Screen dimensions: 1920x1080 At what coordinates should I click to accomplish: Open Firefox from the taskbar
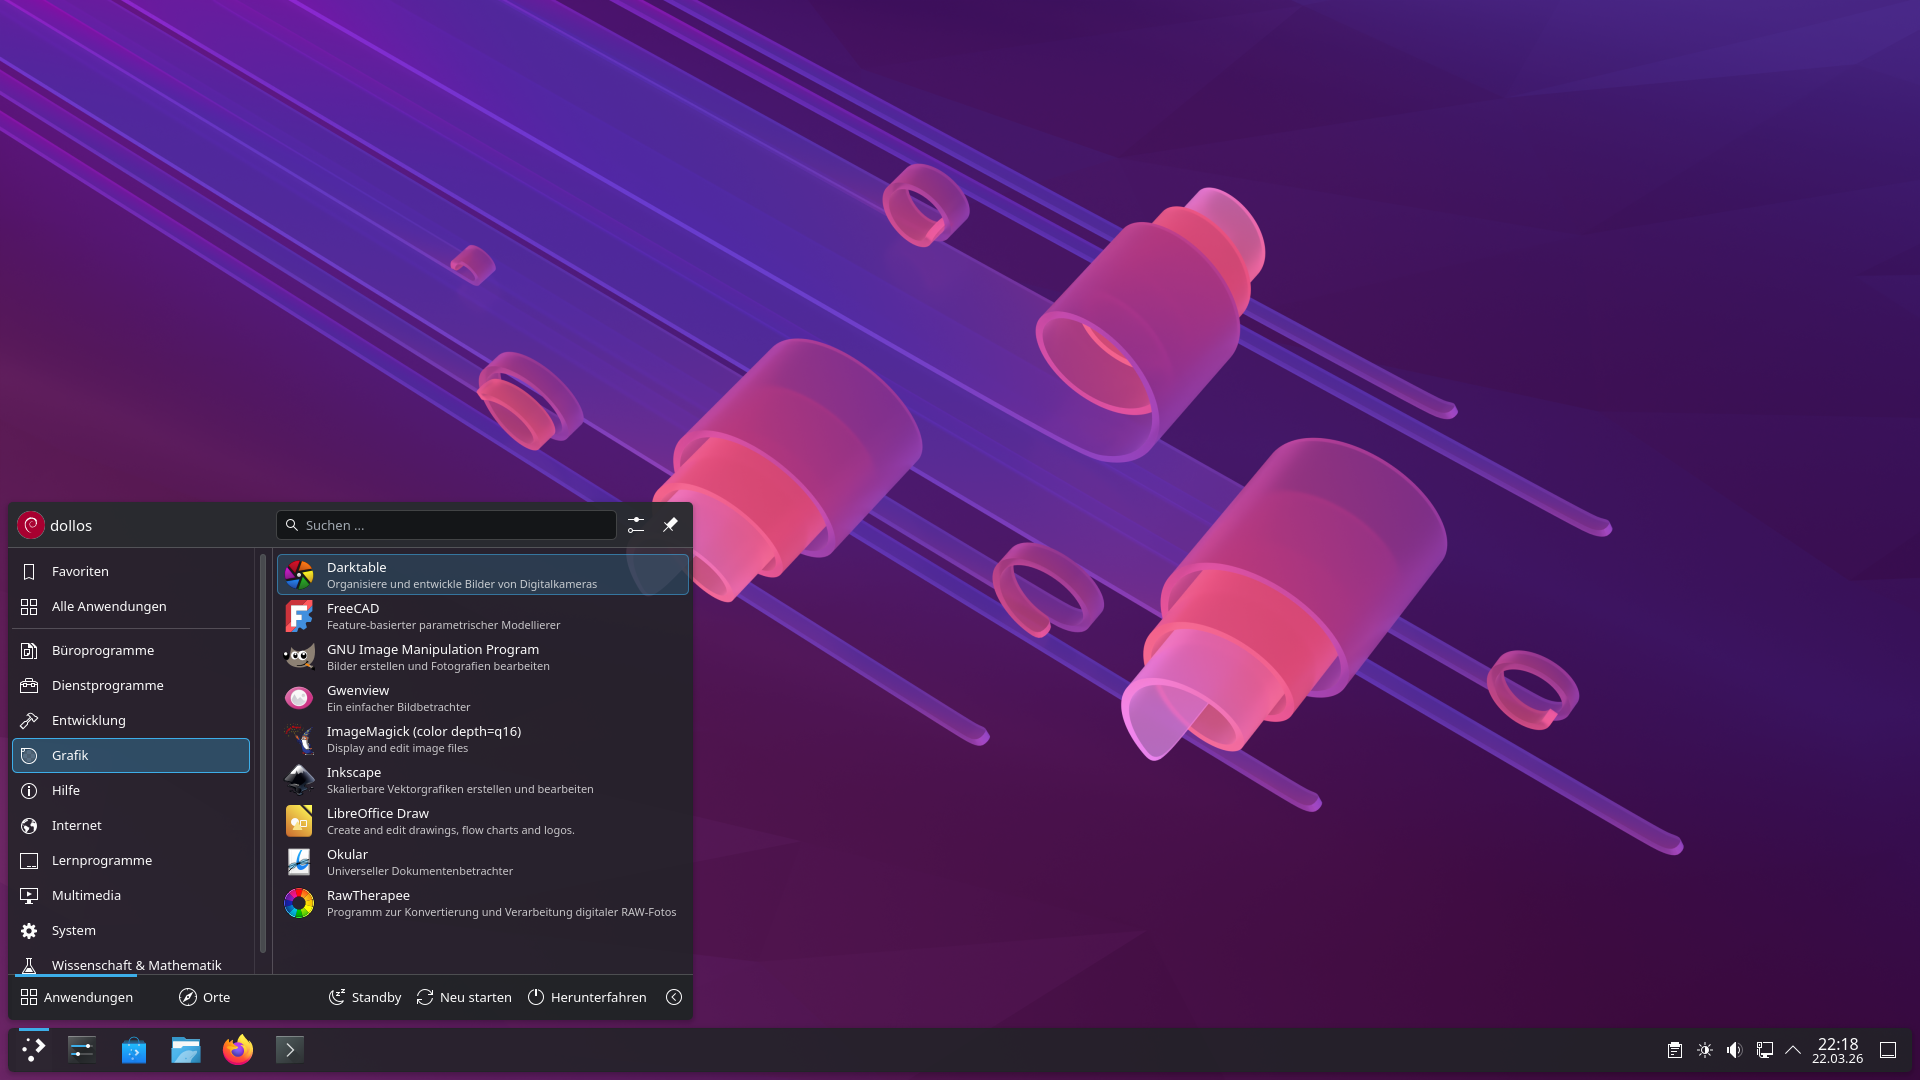[x=238, y=1049]
